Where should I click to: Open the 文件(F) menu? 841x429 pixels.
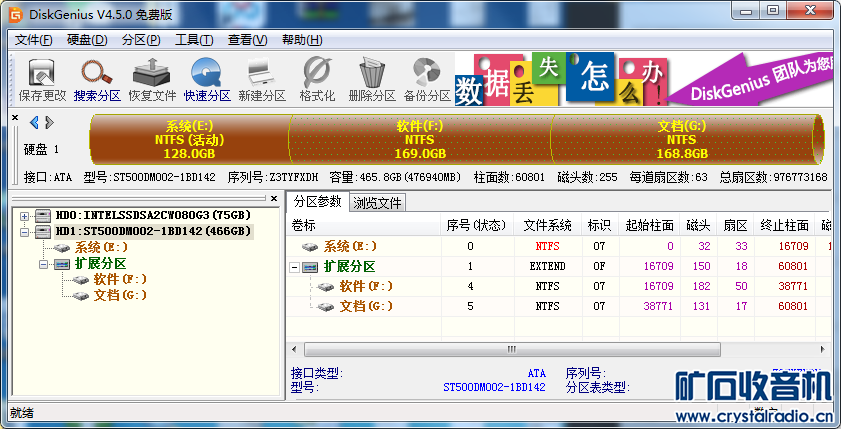tap(33, 40)
